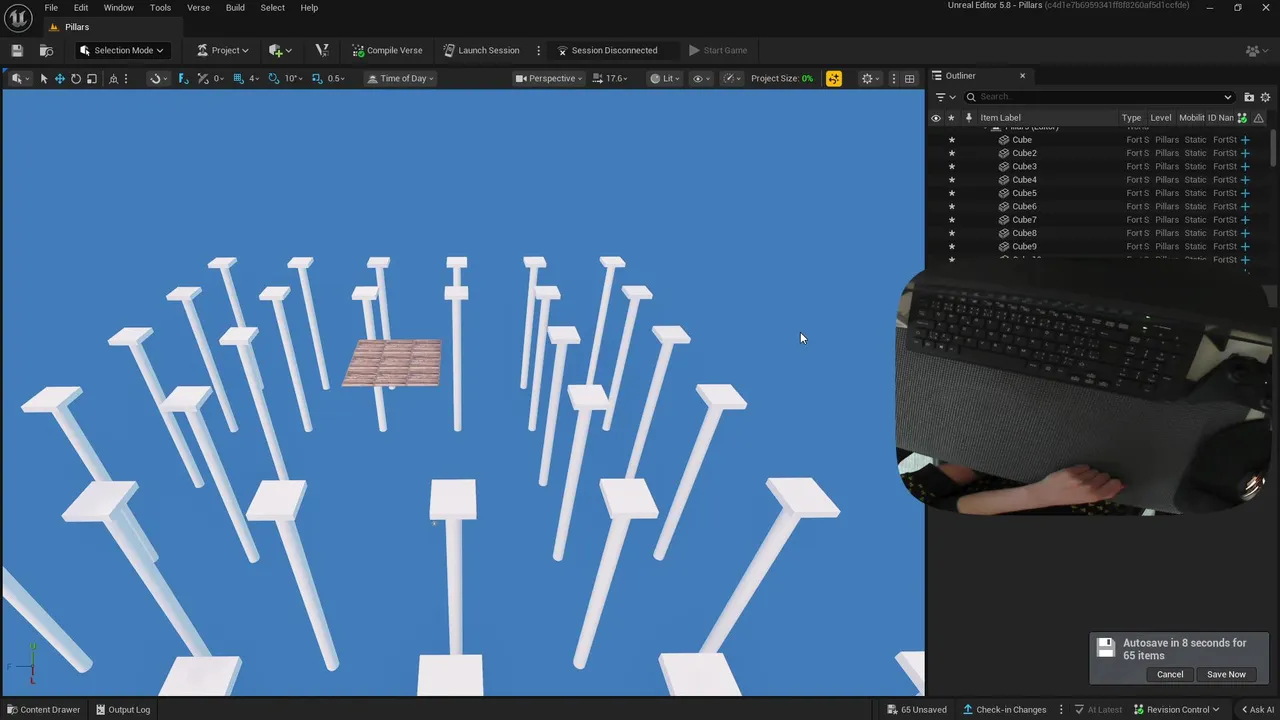Image resolution: width=1280 pixels, height=720 pixels.
Task: Click Save Now in autosave notification
Action: (1226, 674)
